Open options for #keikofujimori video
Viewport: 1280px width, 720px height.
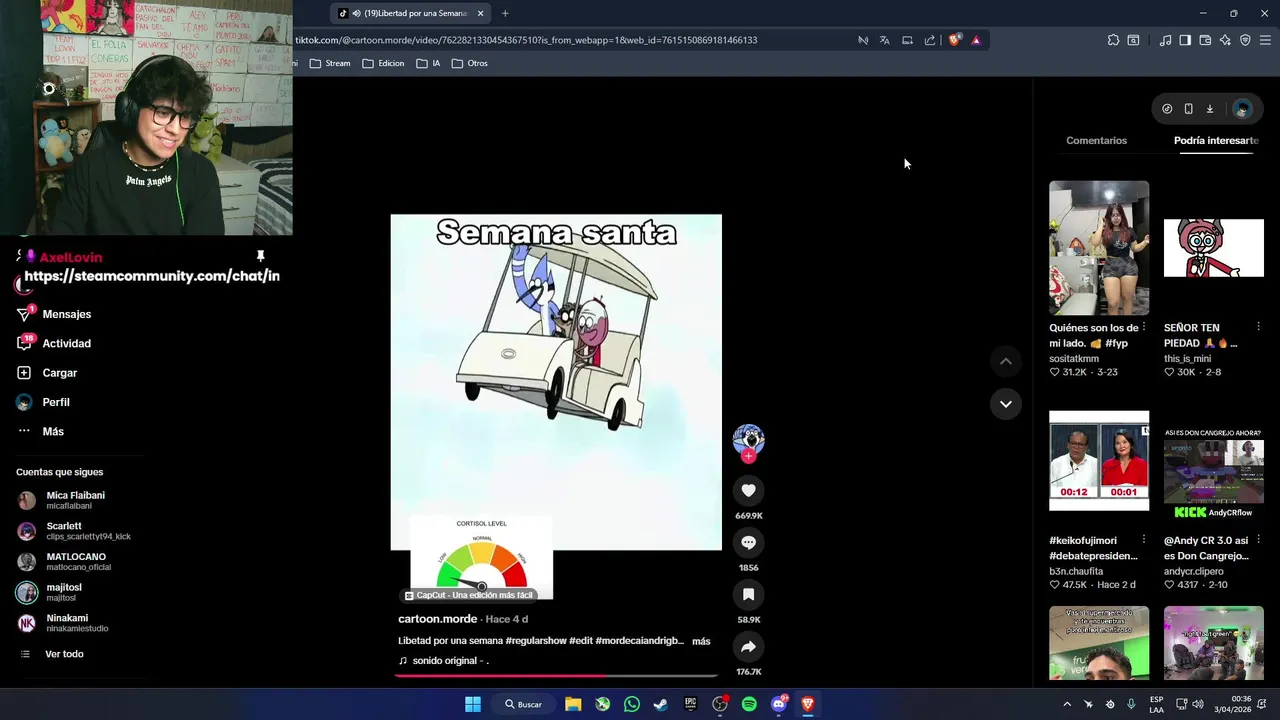(1144, 540)
